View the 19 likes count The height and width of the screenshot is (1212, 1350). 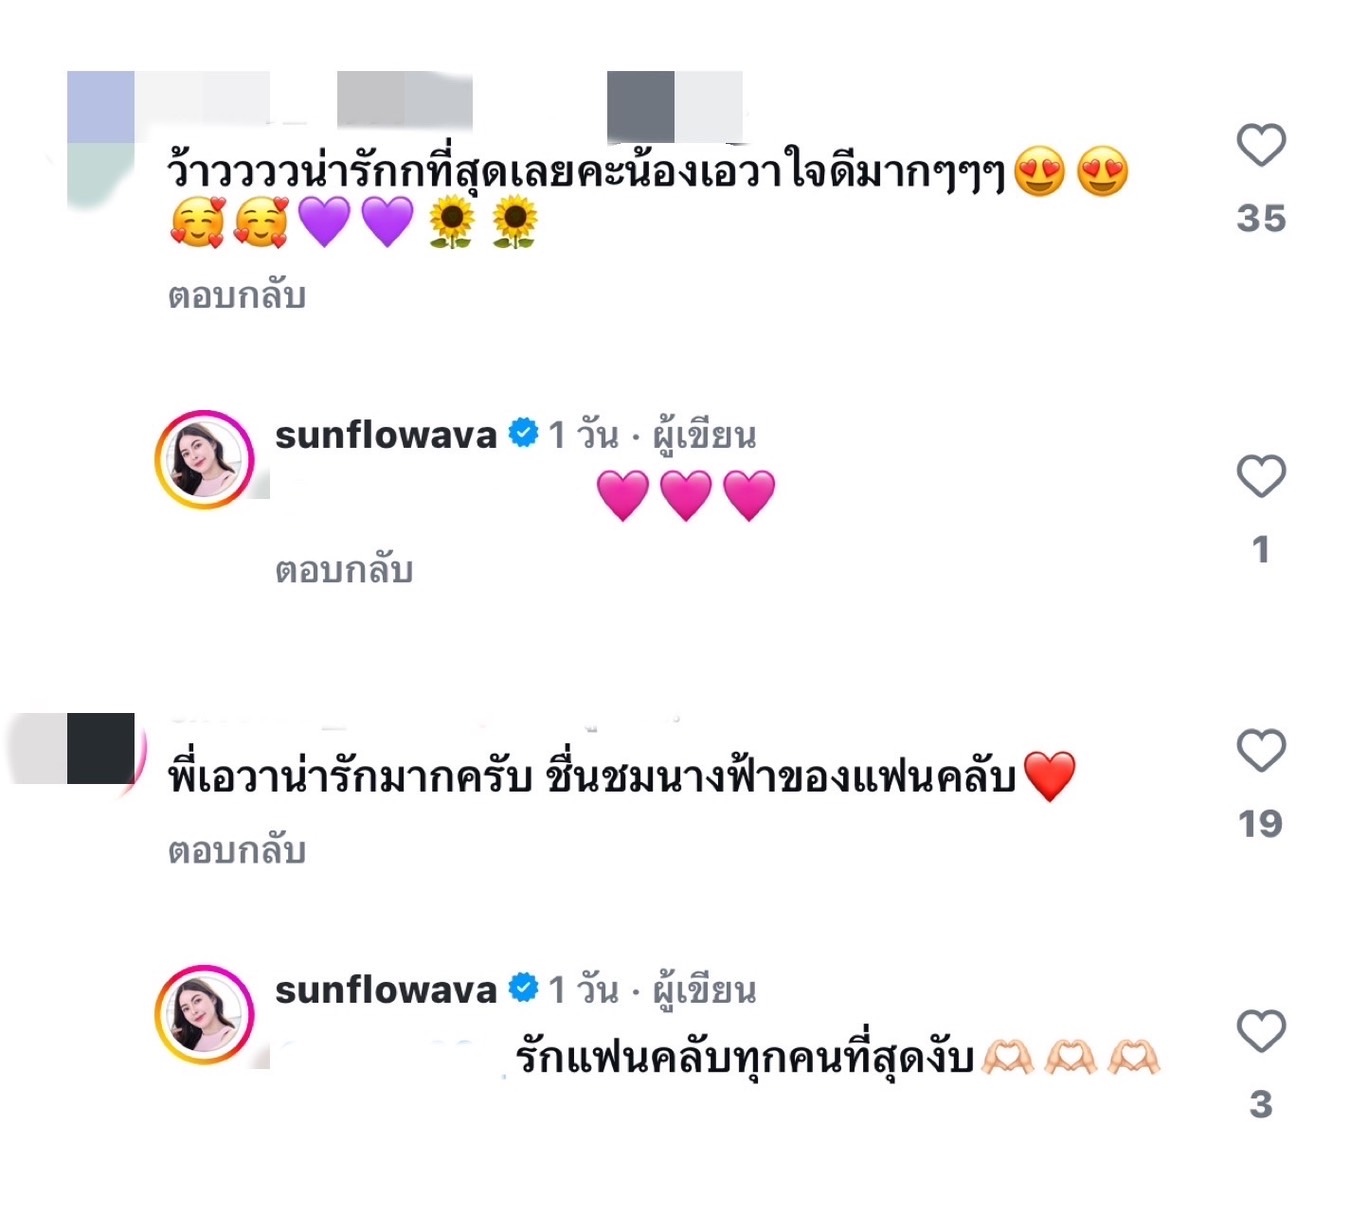pyautogui.click(x=1260, y=824)
